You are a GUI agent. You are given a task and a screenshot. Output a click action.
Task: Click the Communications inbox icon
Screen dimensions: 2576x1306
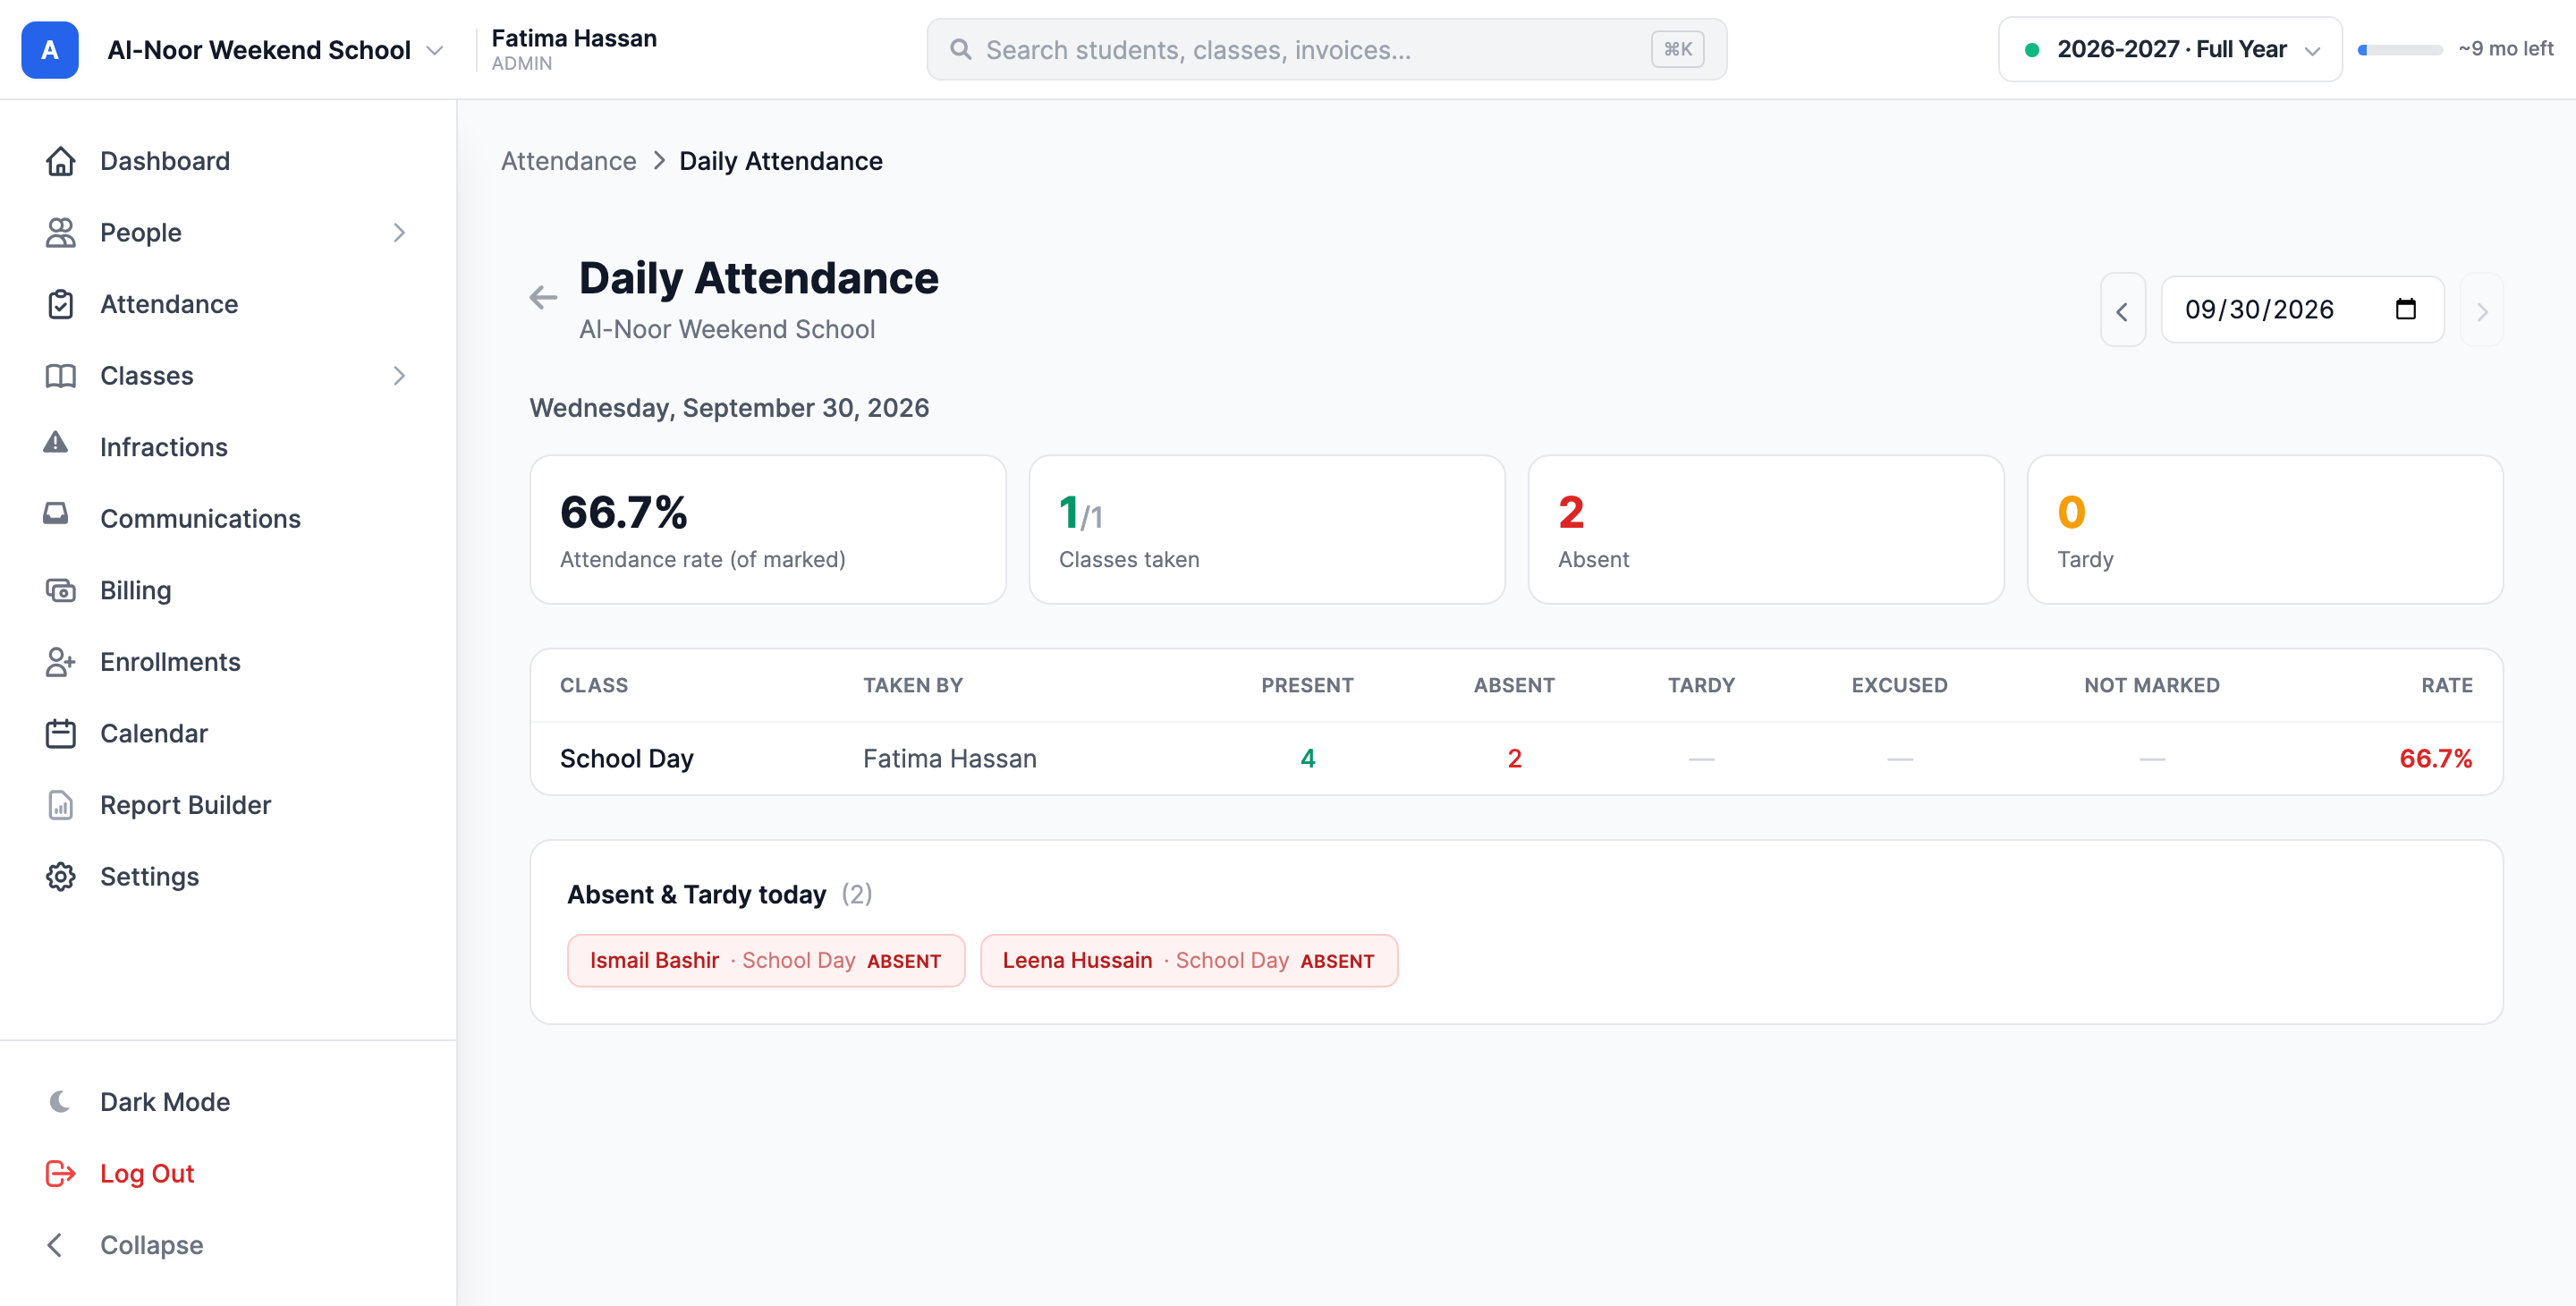56,514
